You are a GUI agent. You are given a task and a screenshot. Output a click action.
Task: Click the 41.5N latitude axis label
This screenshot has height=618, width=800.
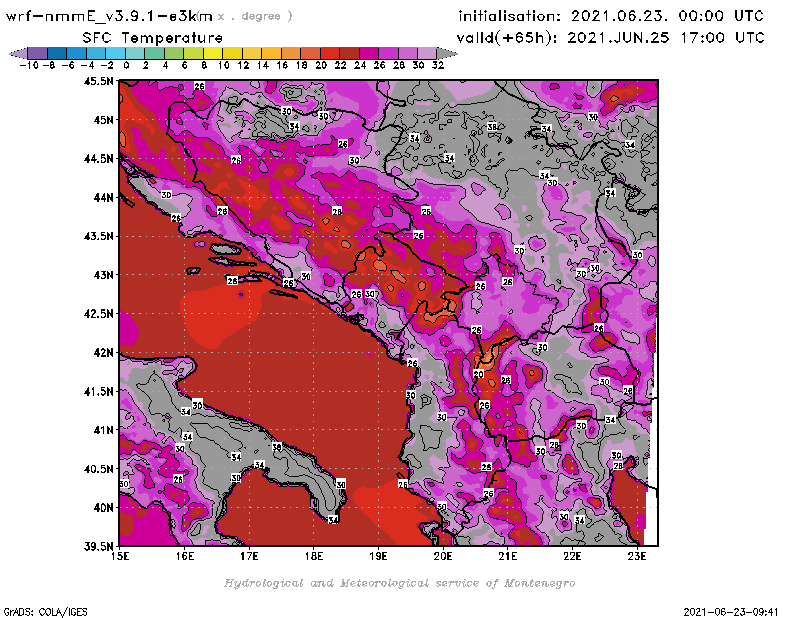(98, 391)
